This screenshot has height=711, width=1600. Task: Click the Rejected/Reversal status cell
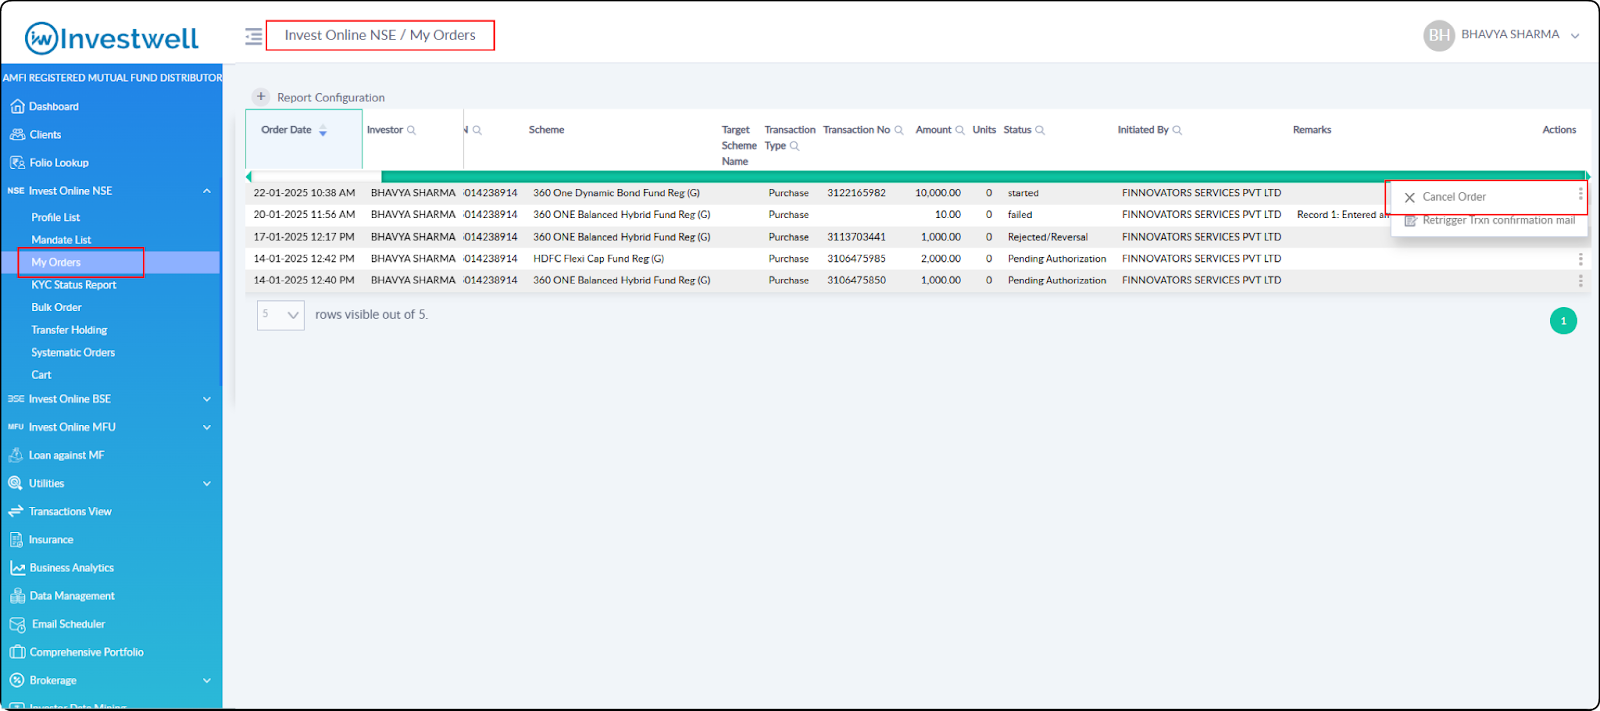tap(1047, 237)
